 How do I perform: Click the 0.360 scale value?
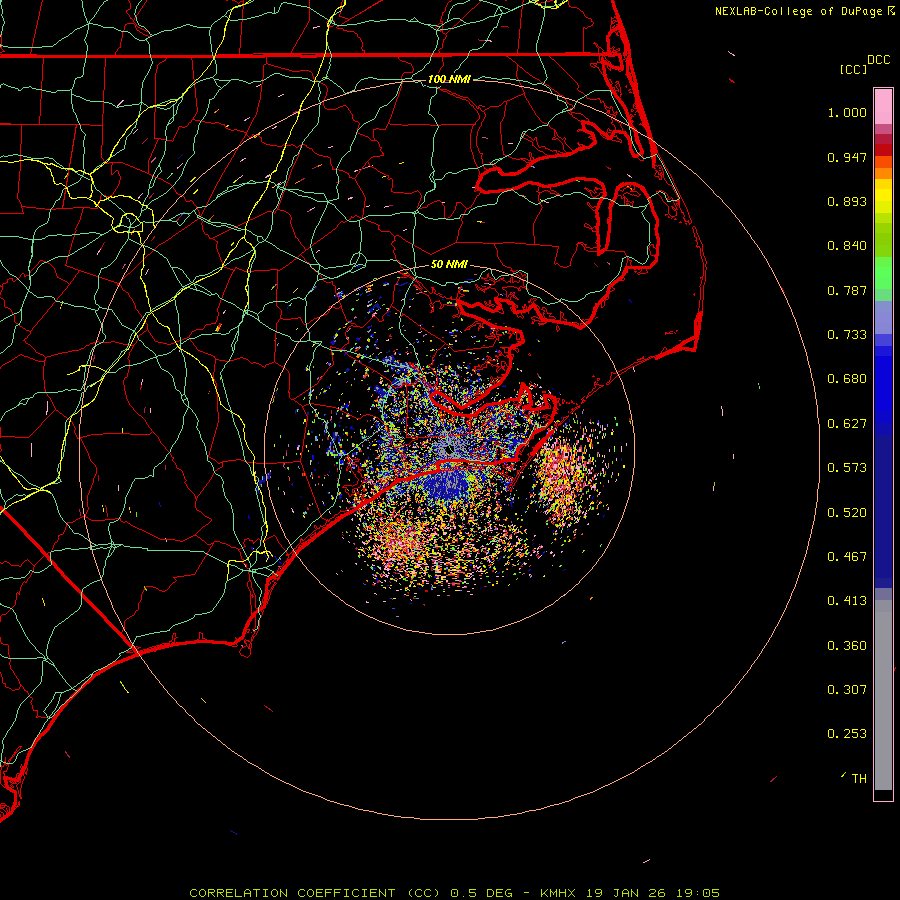point(847,646)
